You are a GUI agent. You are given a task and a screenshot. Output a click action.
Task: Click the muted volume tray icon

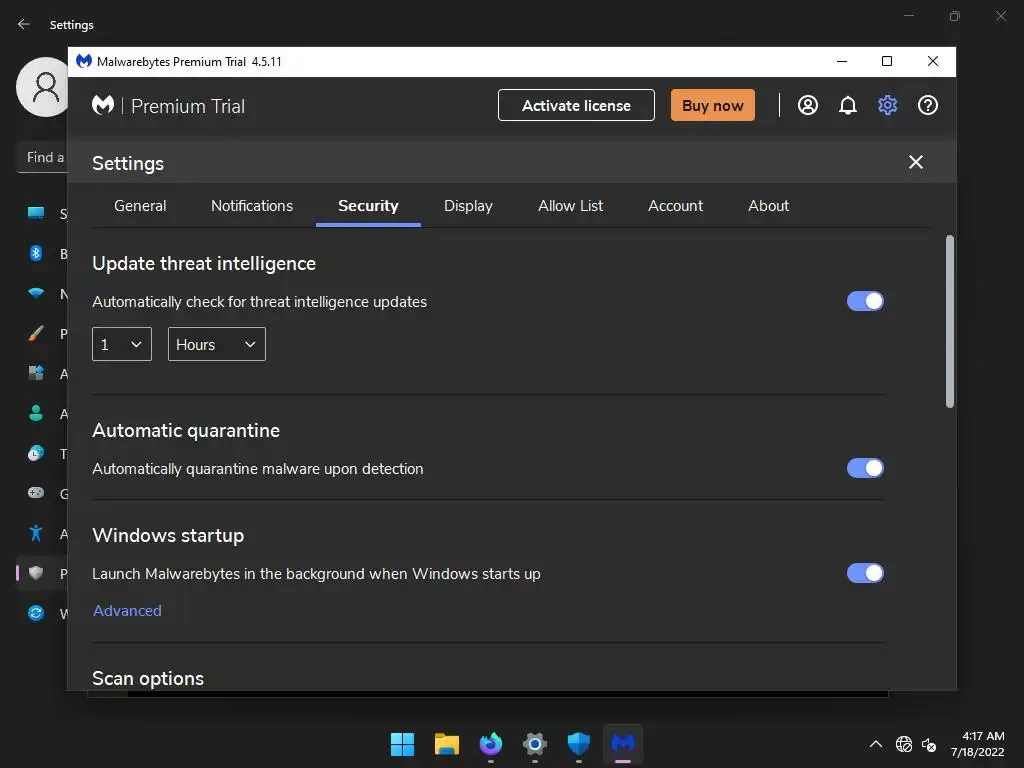click(929, 744)
